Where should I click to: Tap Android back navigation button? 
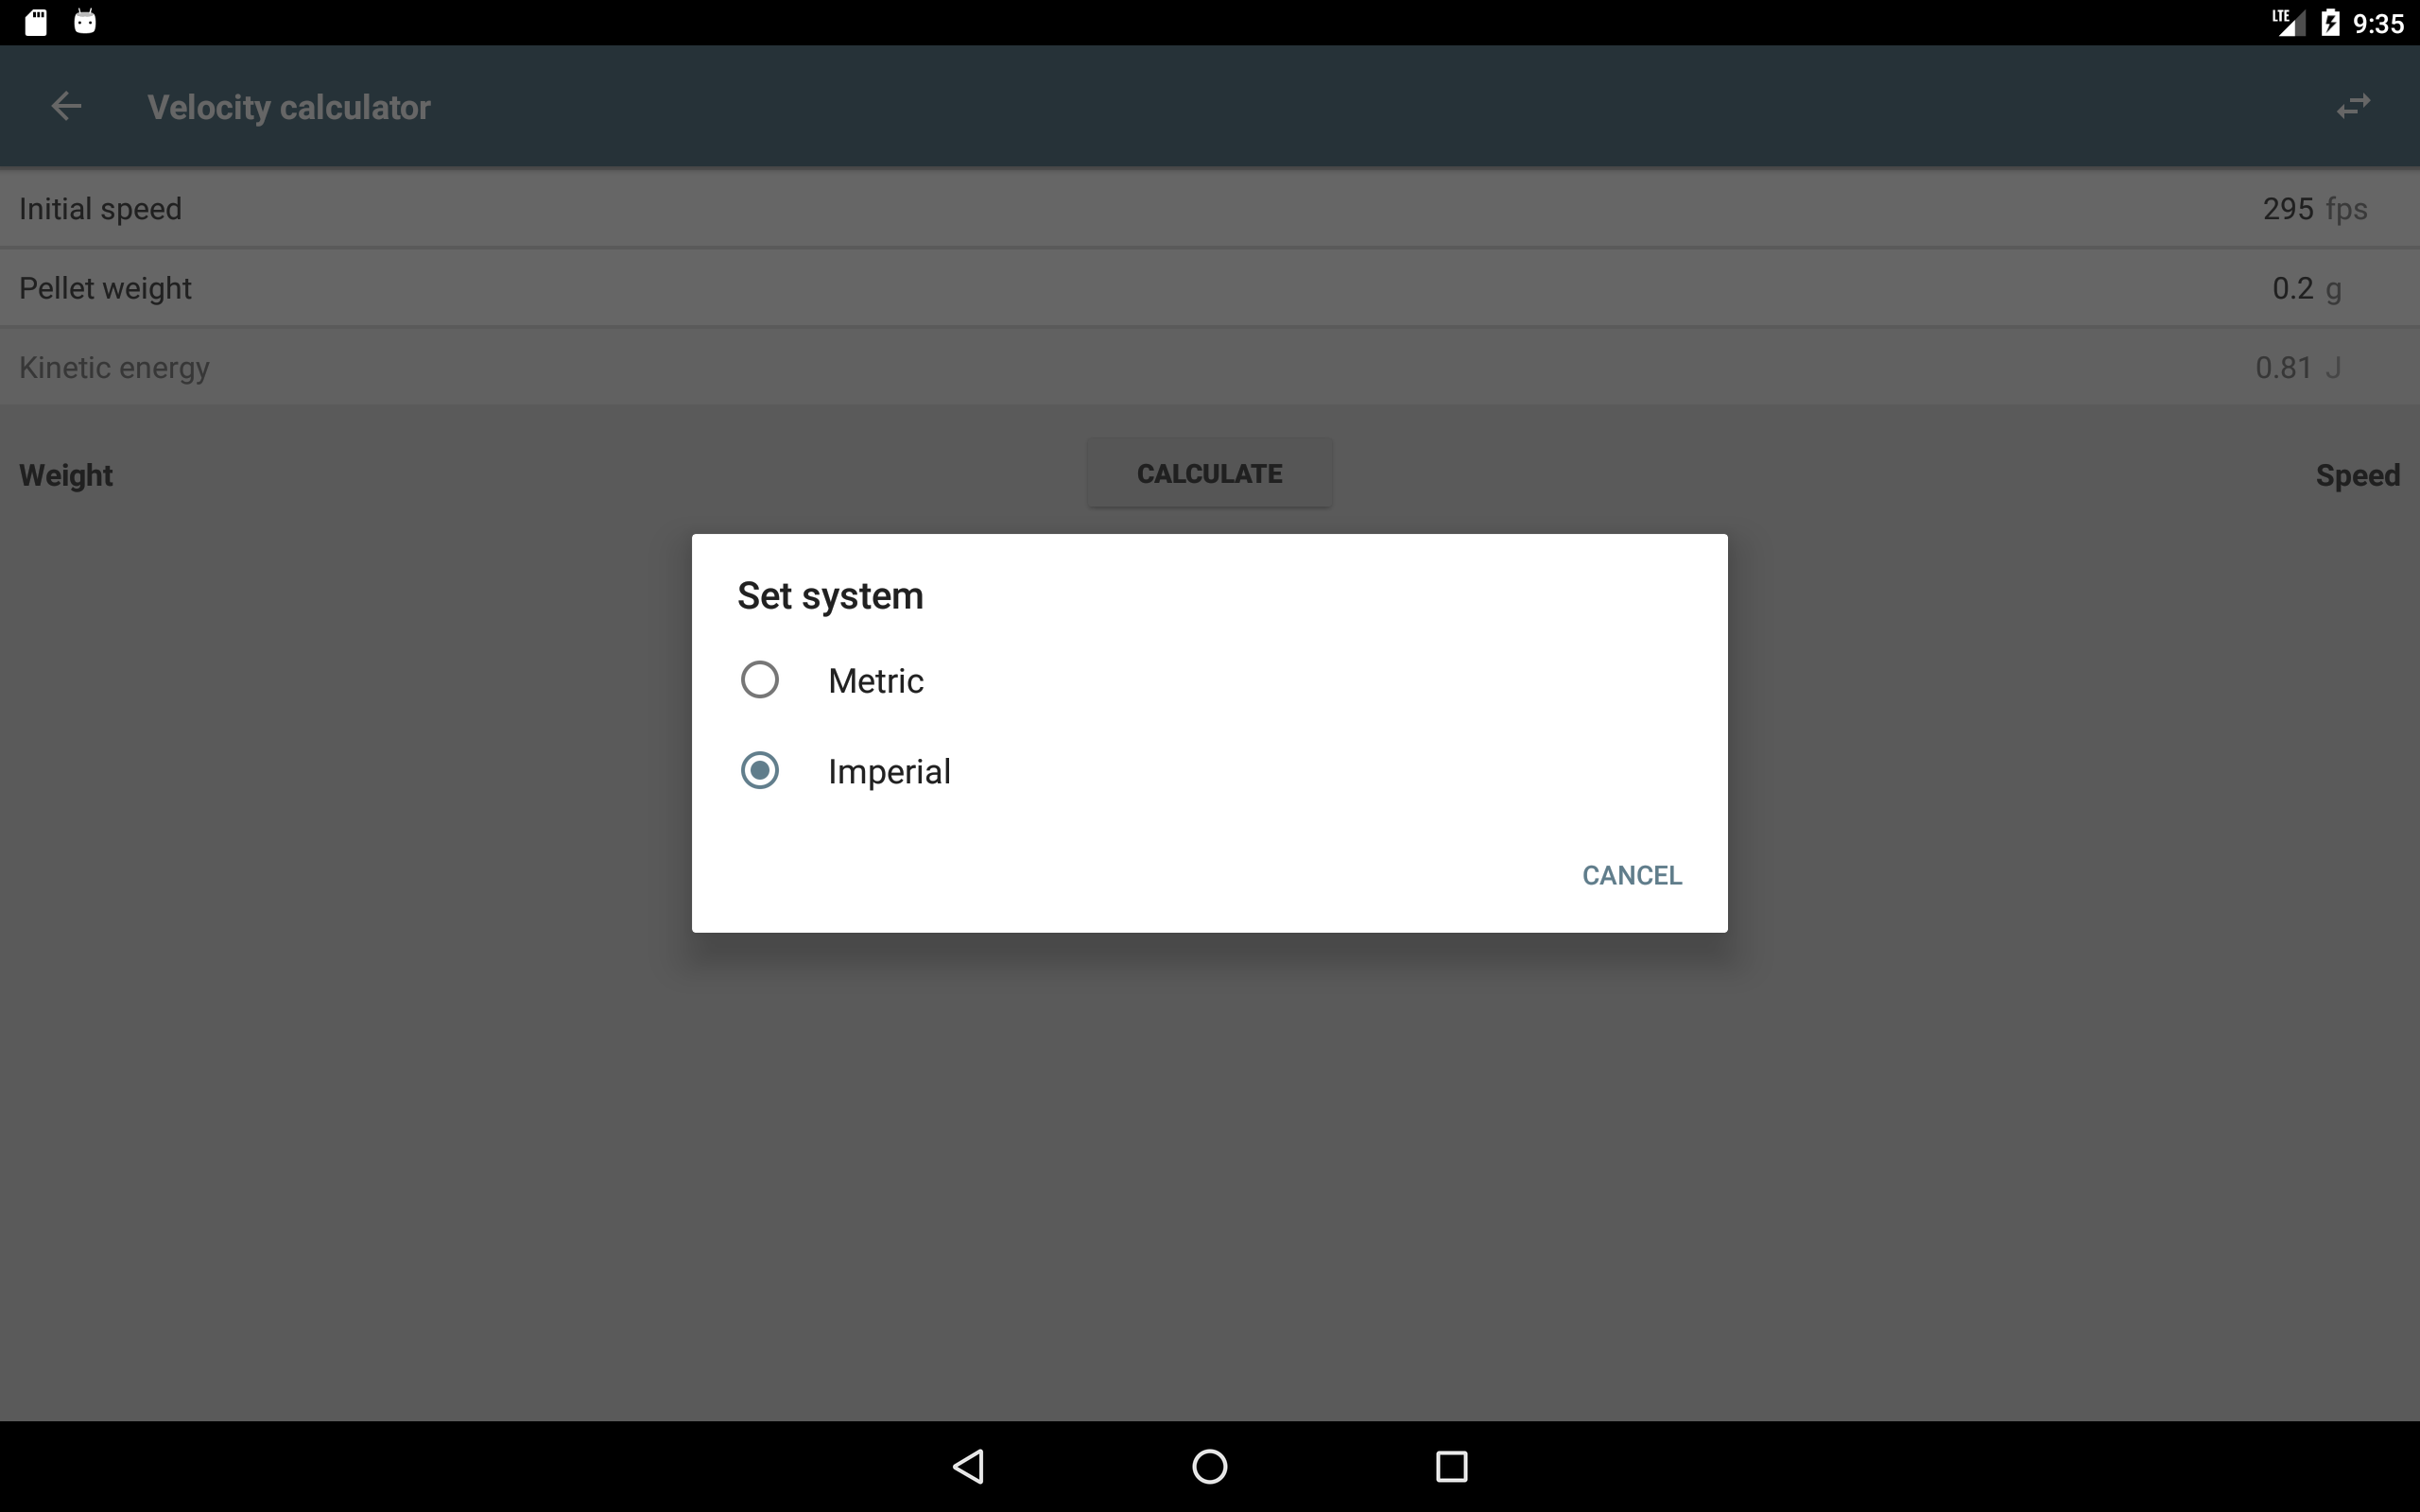[968, 1466]
